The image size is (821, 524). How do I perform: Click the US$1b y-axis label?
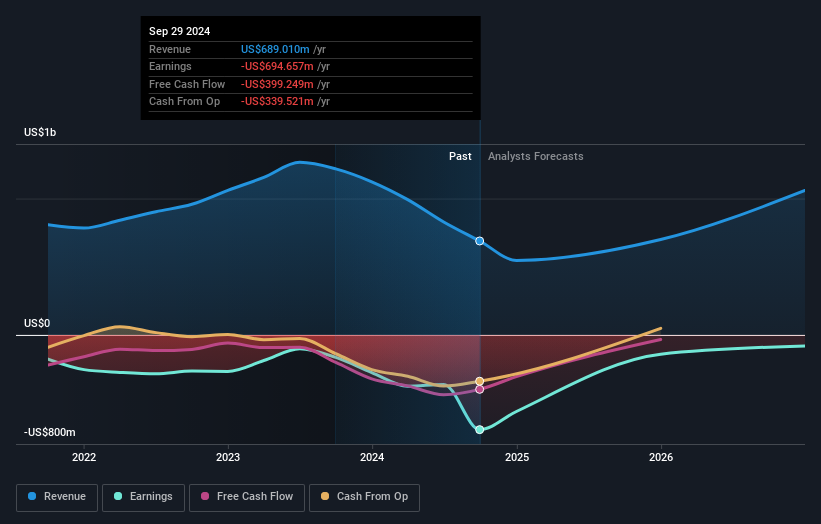[x=40, y=132]
